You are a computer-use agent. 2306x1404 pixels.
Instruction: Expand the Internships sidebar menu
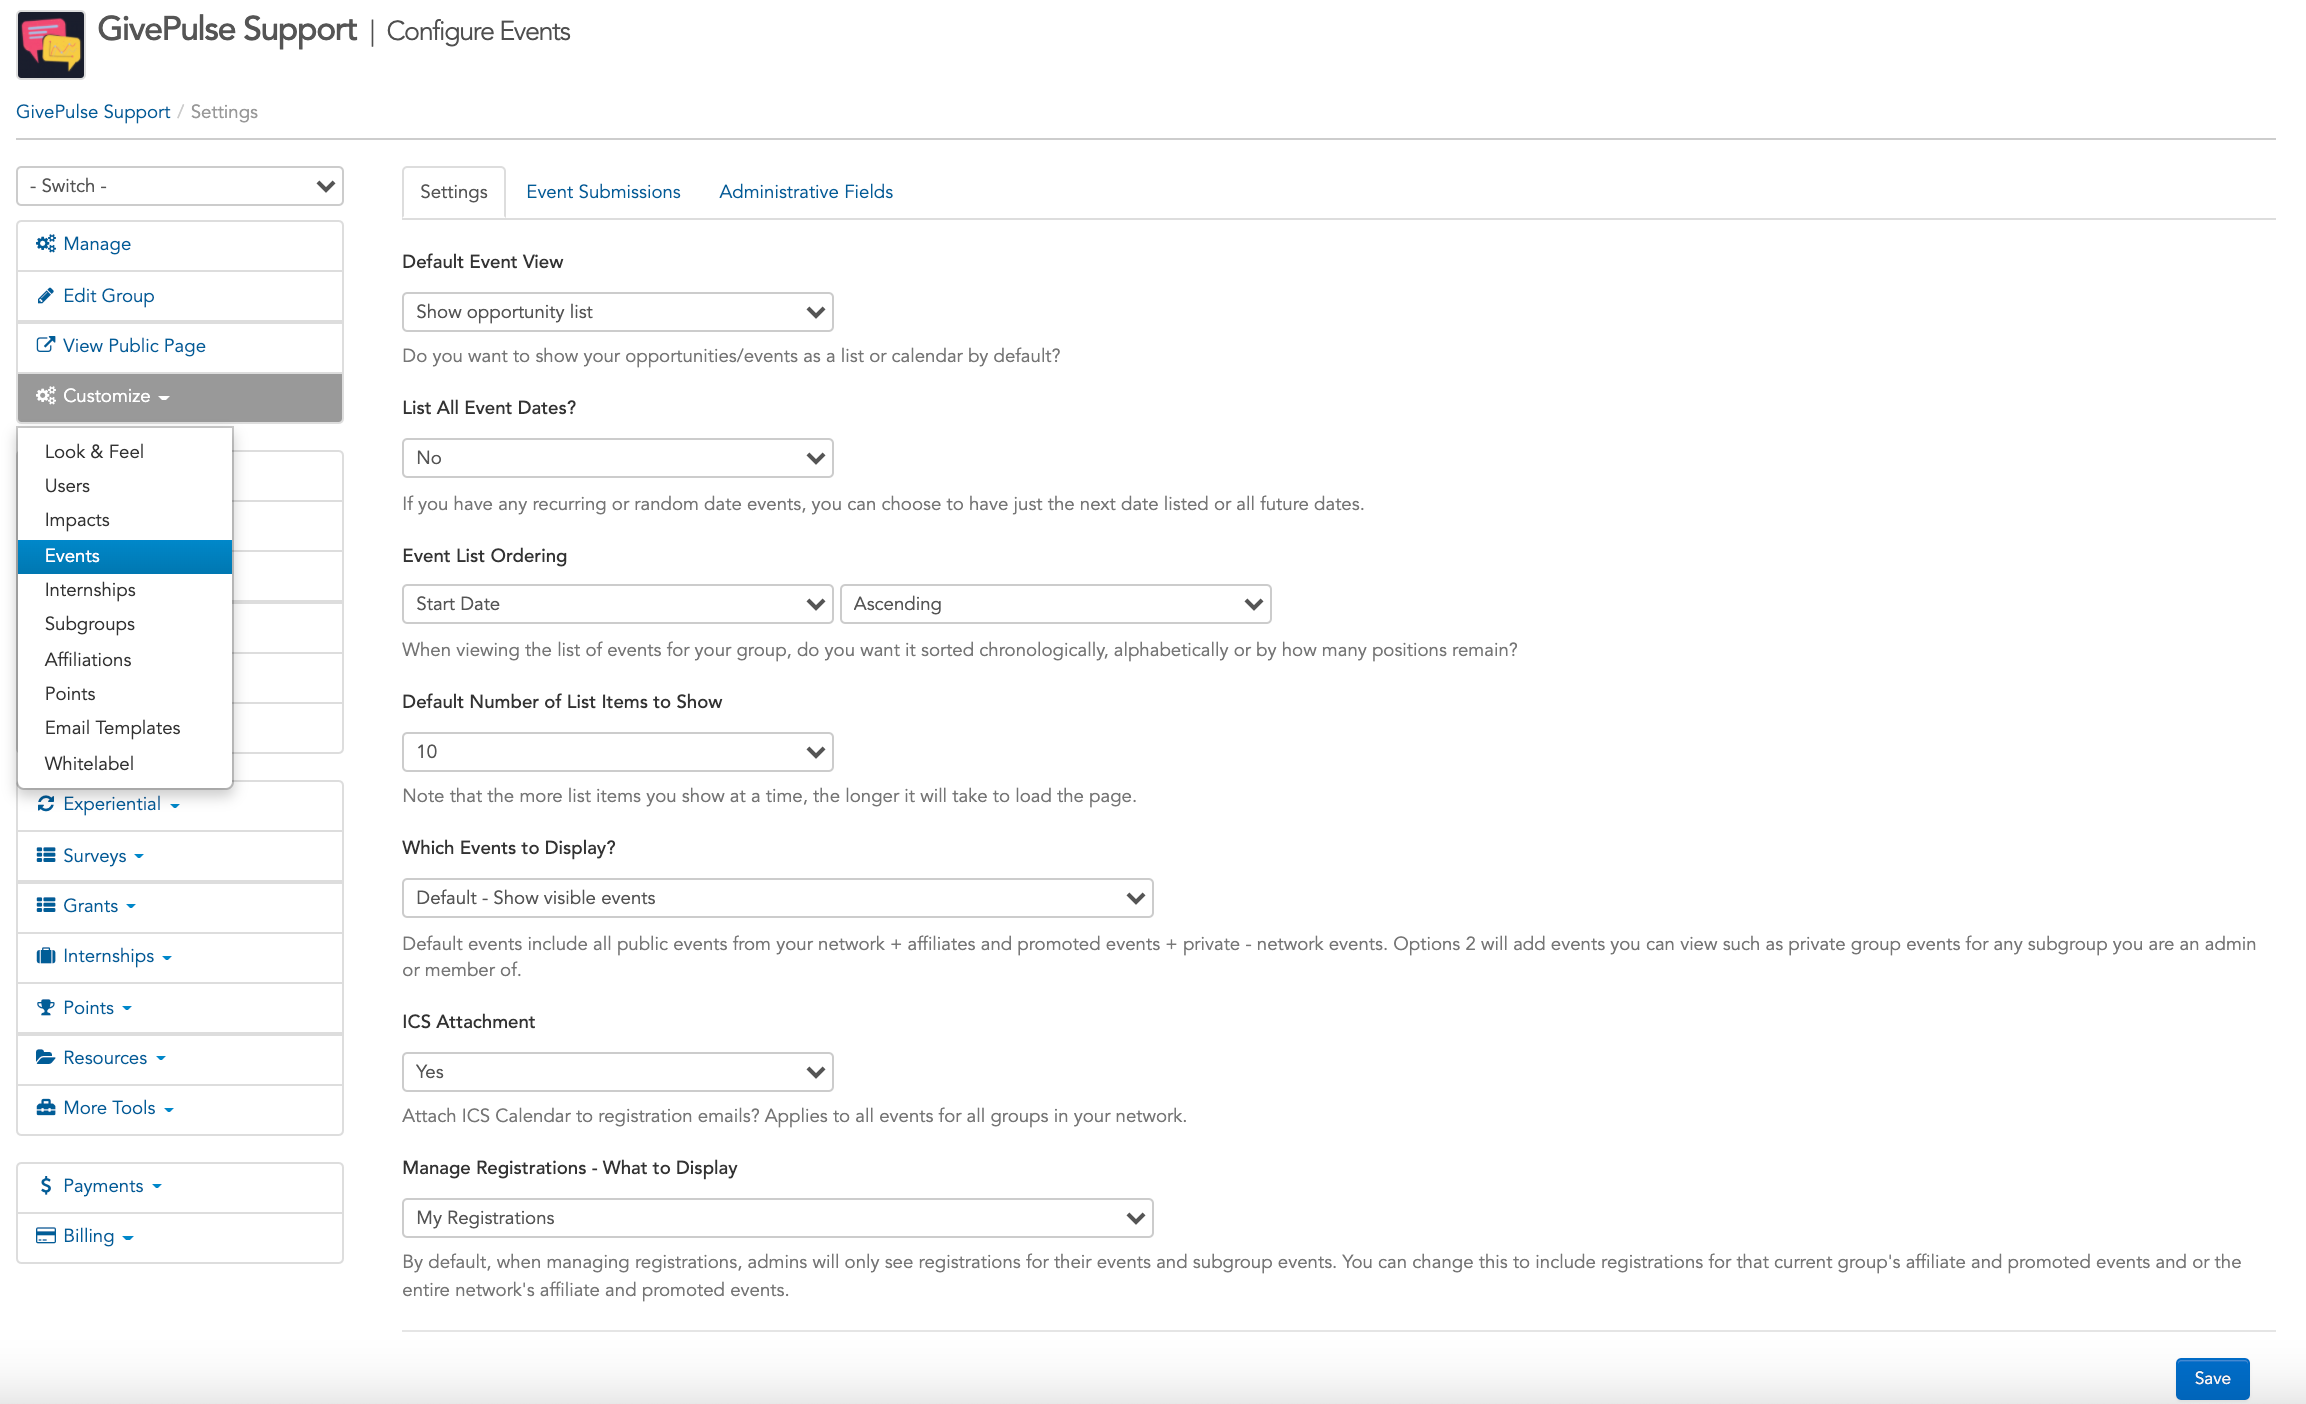pos(180,957)
